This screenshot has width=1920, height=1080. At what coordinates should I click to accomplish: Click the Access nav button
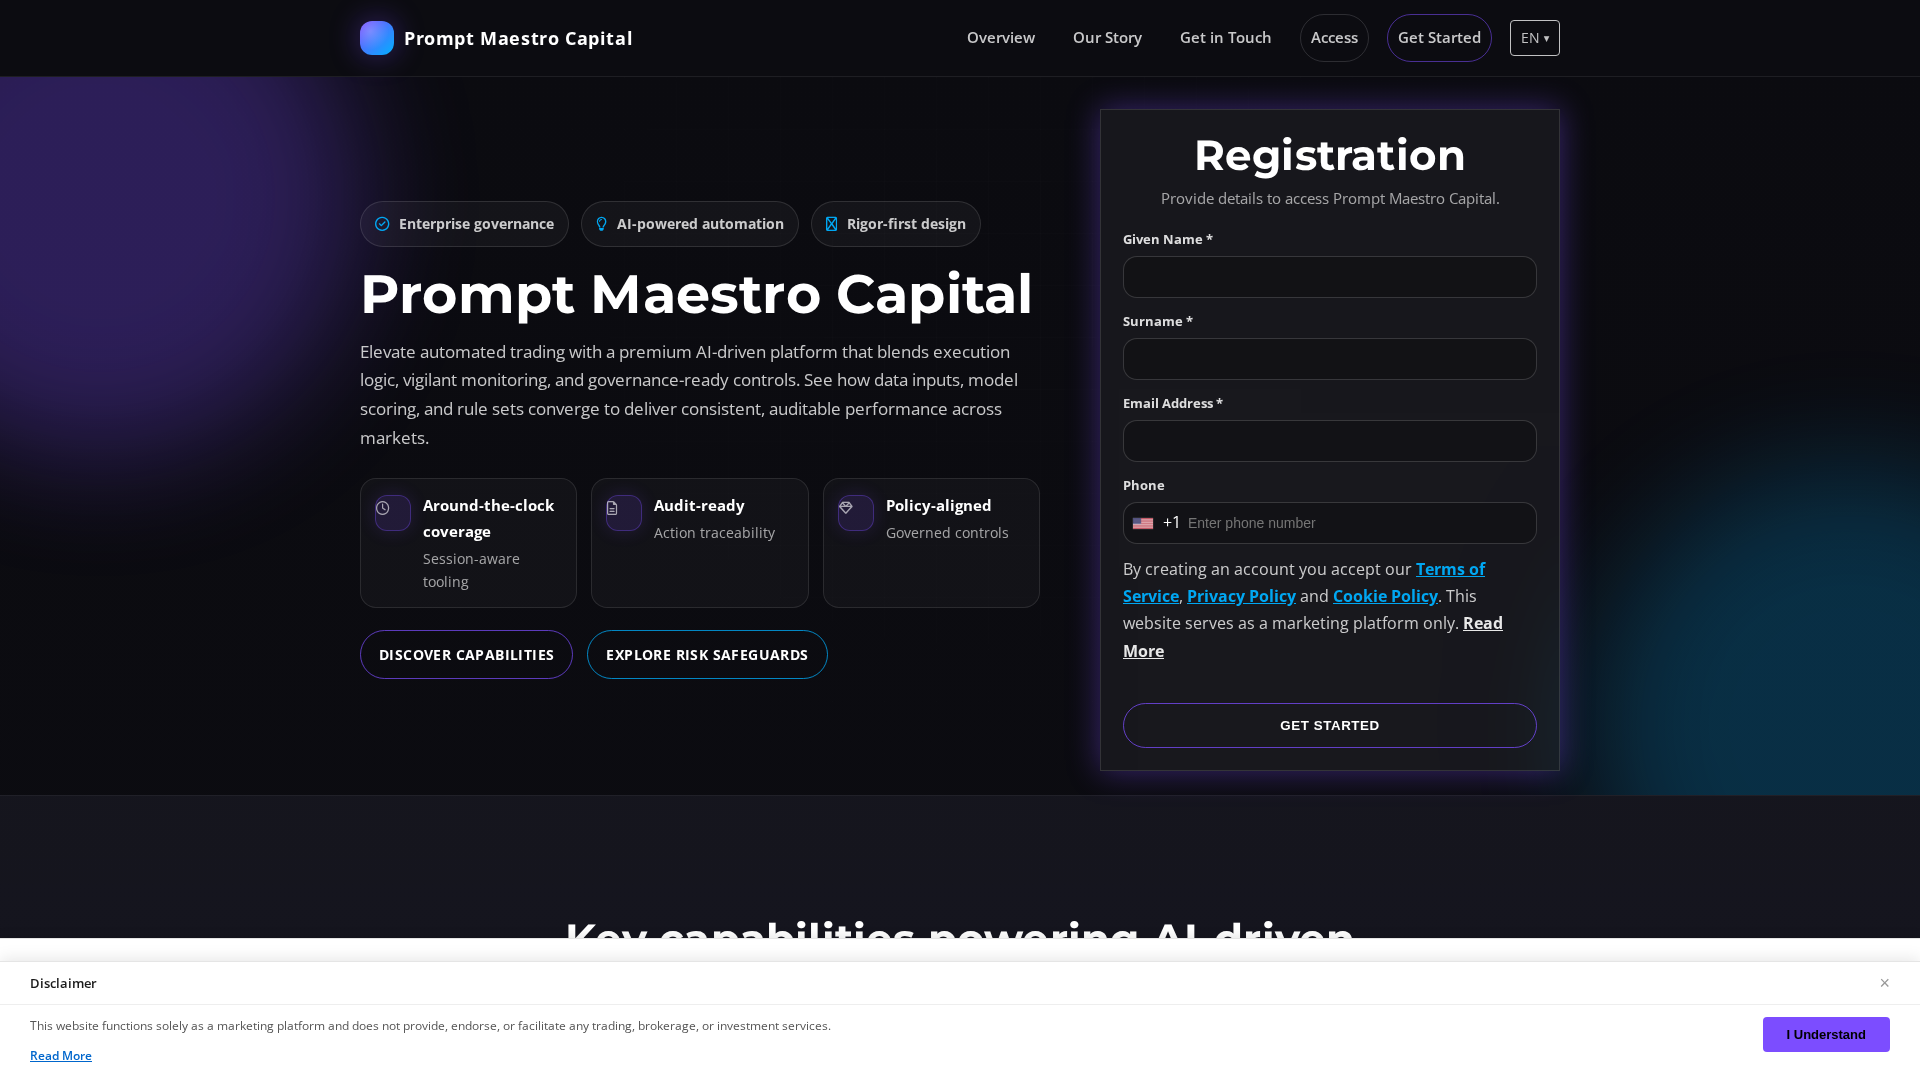pyautogui.click(x=1334, y=38)
